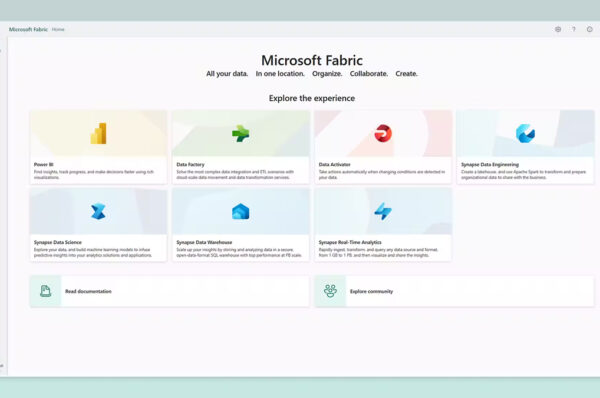This screenshot has height=398, width=600.
Task: Click the green Data Factory arrow icon
Action: [240, 134]
